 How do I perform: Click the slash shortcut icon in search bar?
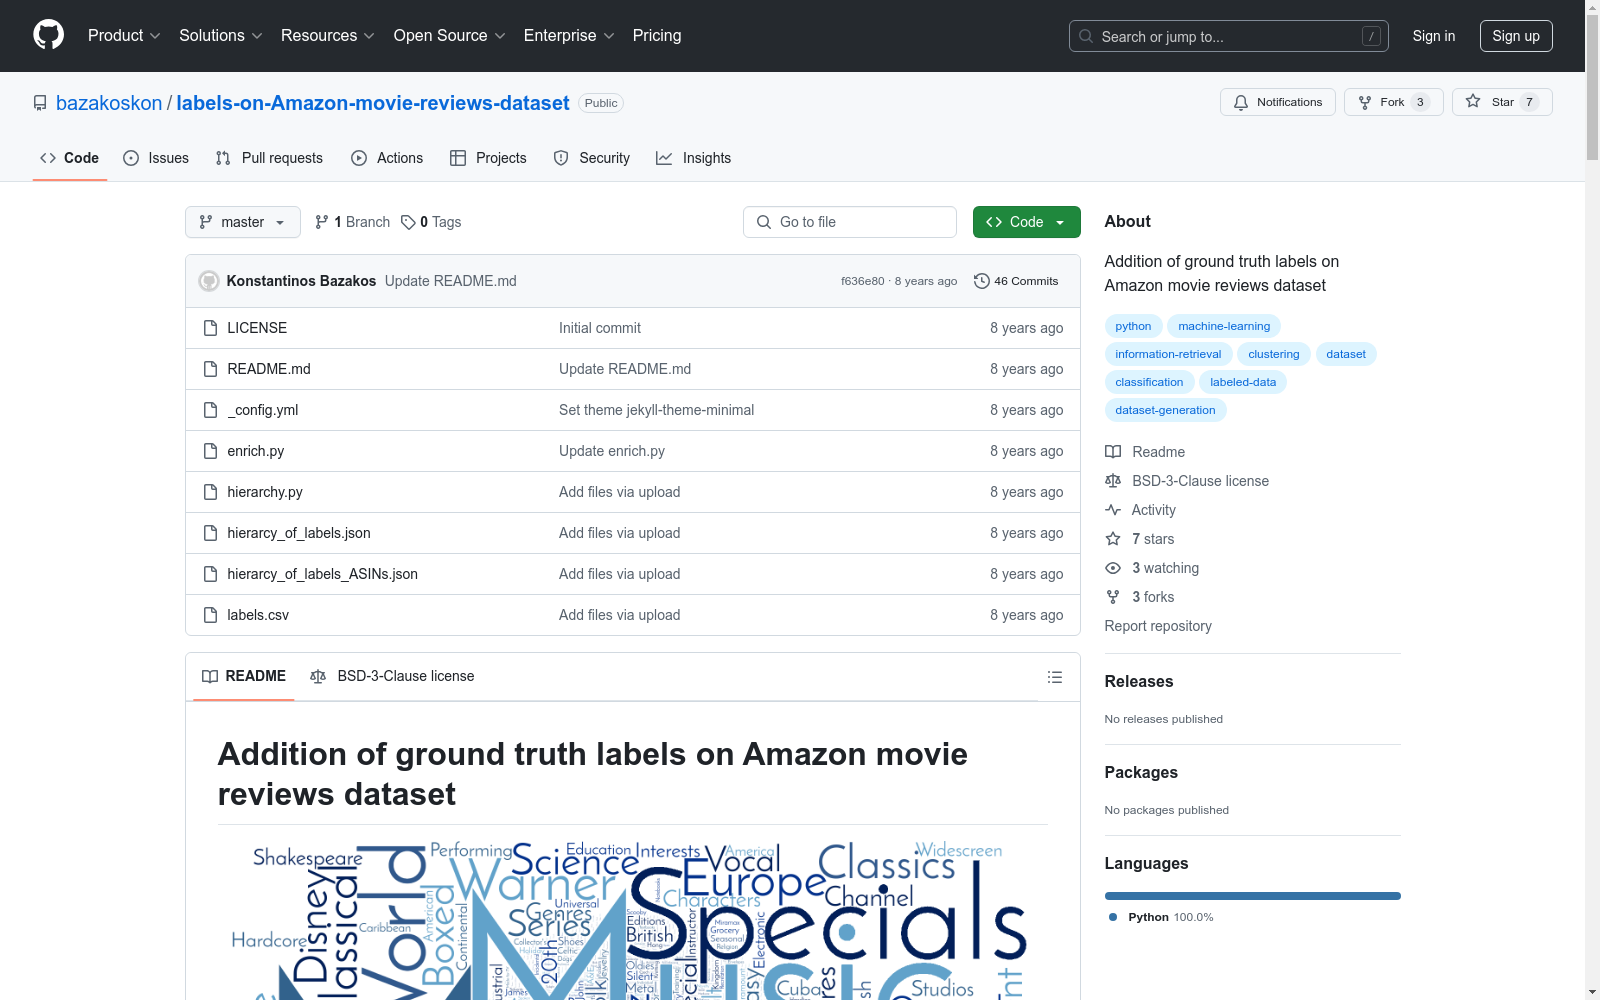pyautogui.click(x=1371, y=36)
